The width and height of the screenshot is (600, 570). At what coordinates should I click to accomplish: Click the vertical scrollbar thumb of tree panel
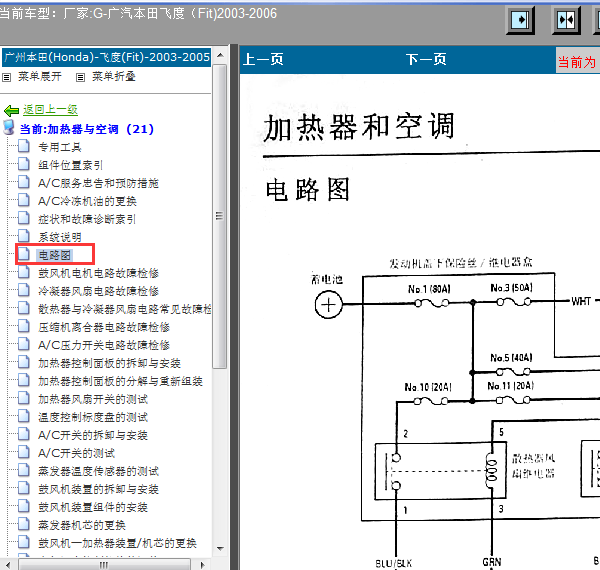point(220,217)
